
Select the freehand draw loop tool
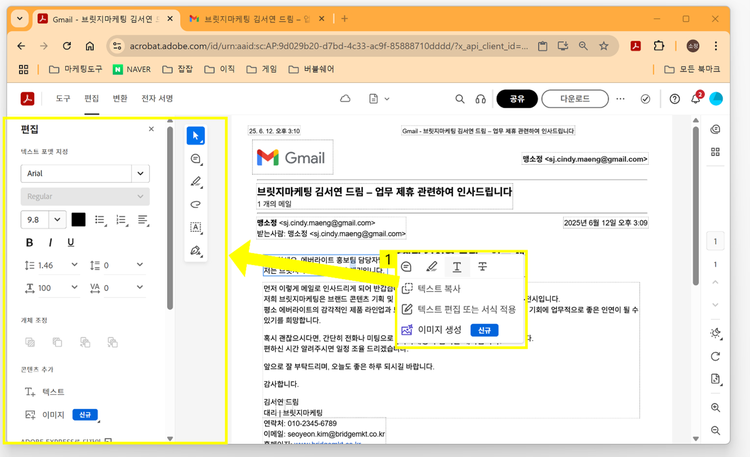pyautogui.click(x=196, y=204)
